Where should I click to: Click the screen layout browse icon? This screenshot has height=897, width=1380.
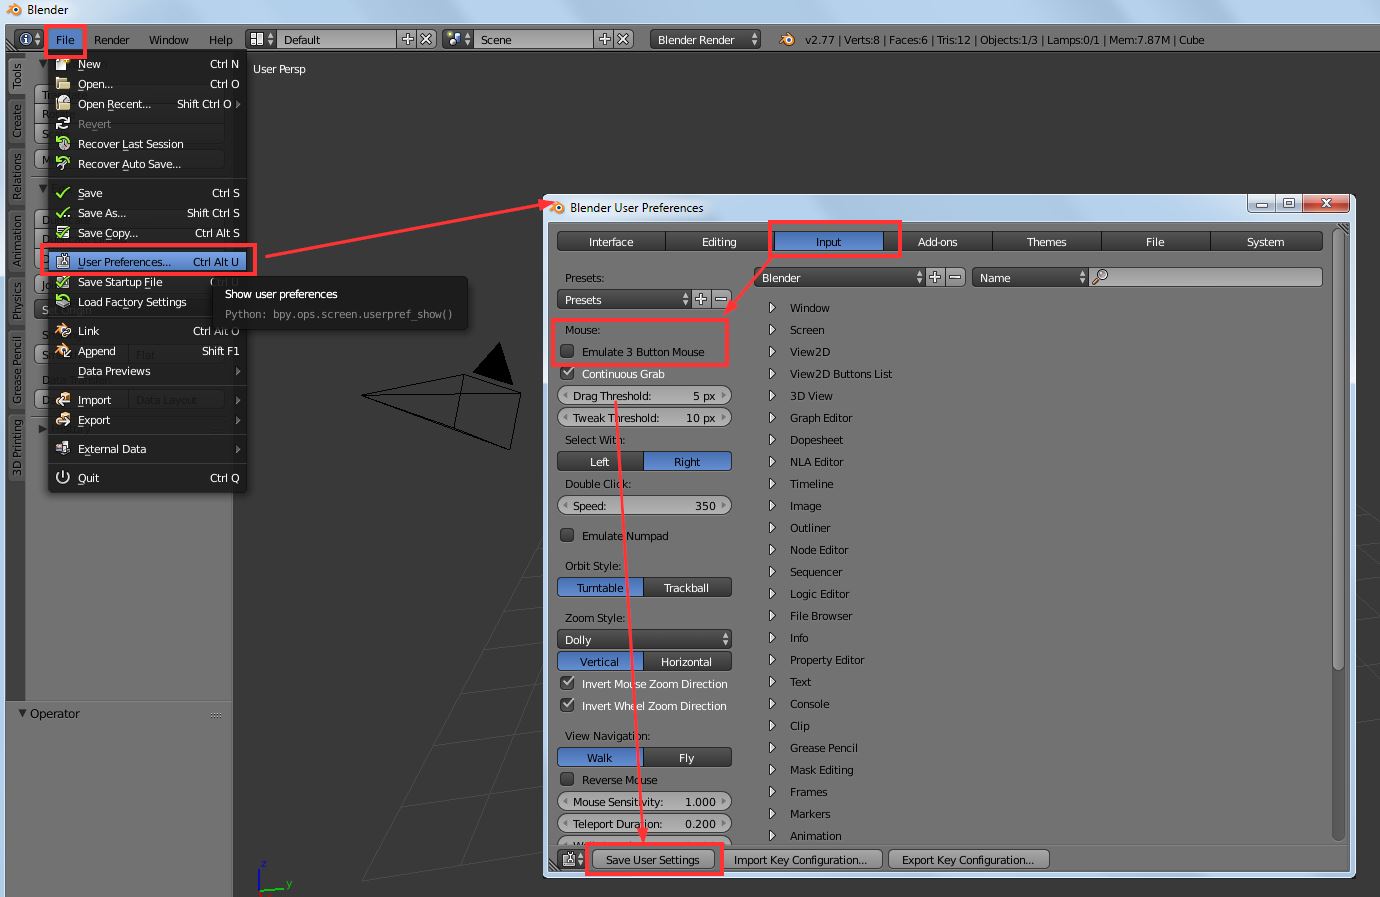click(x=262, y=39)
